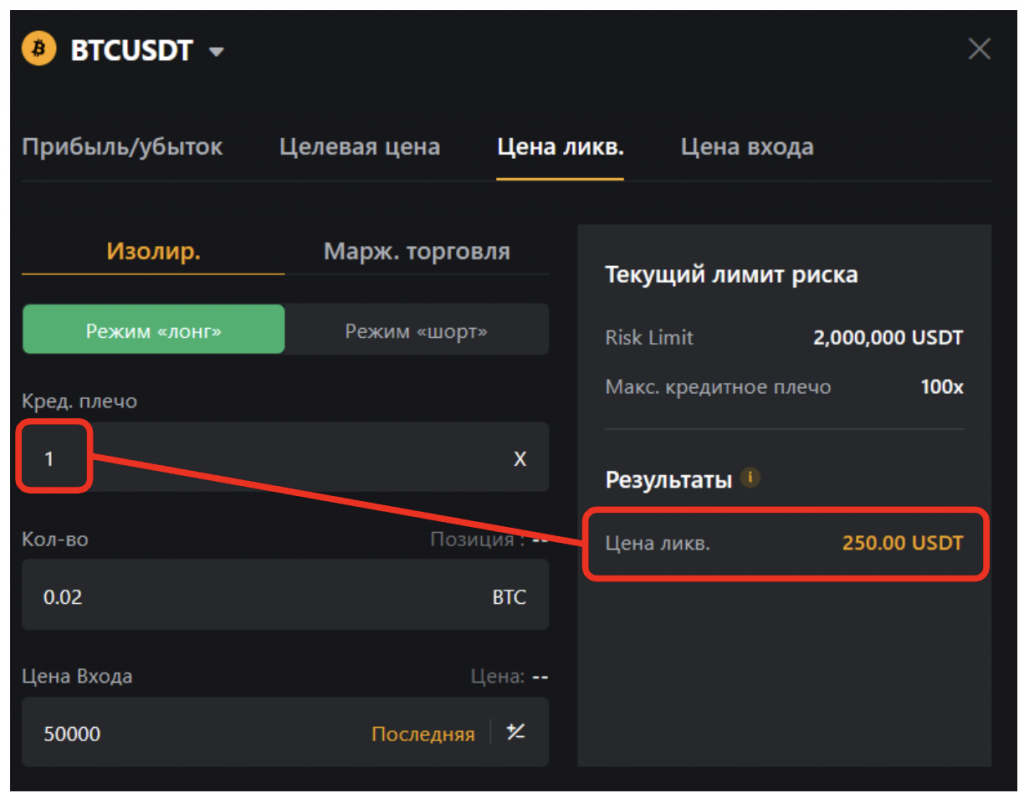Viewport: 1024px width, 798px height.
Task: Click the plus/minus percent icon
Action: coord(516,732)
